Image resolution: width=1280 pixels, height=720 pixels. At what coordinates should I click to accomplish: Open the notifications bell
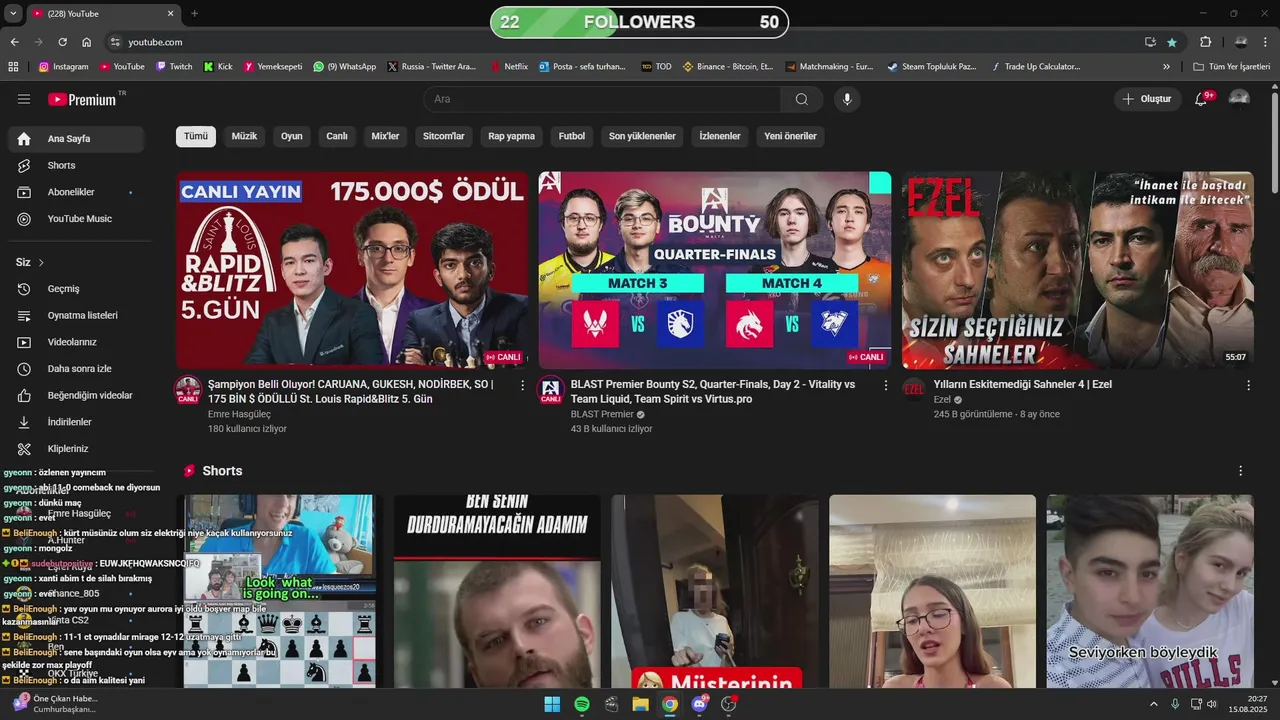1201,99
